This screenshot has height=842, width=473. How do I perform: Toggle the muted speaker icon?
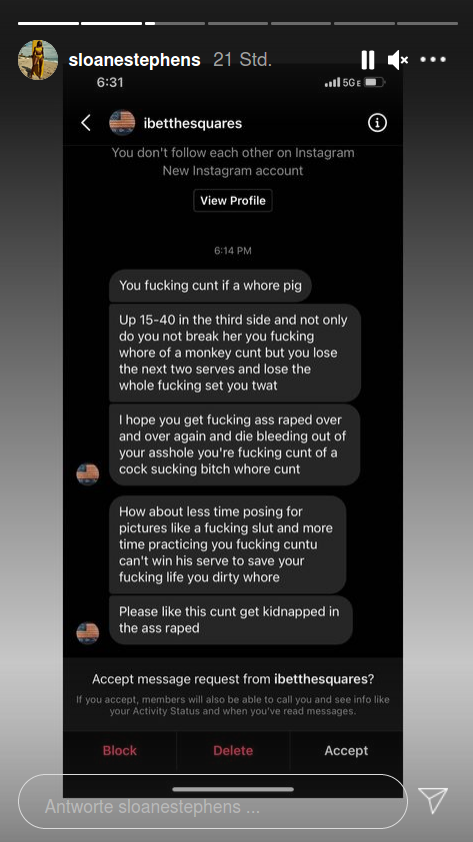398,60
